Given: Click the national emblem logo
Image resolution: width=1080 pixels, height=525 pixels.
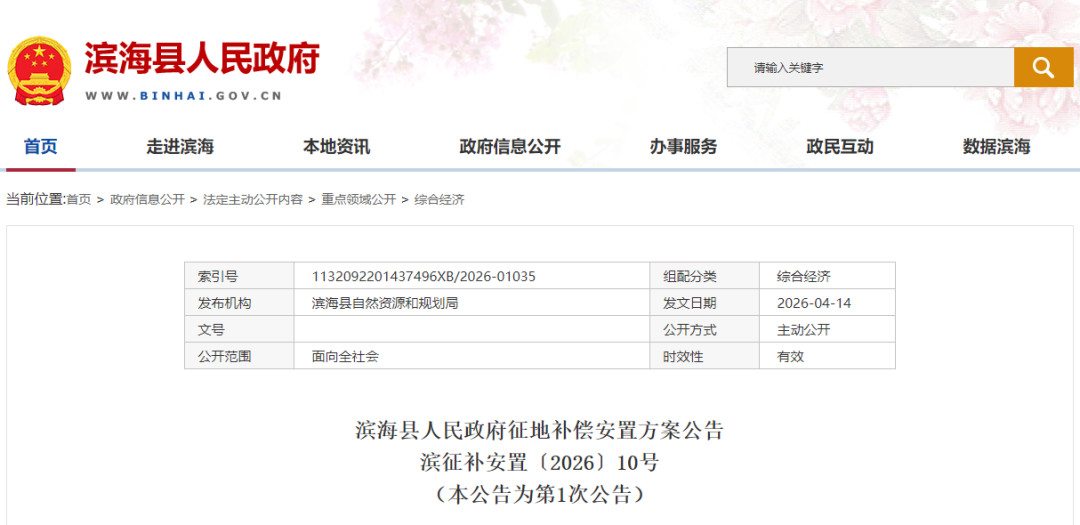Looking at the screenshot, I should pyautogui.click(x=40, y=71).
